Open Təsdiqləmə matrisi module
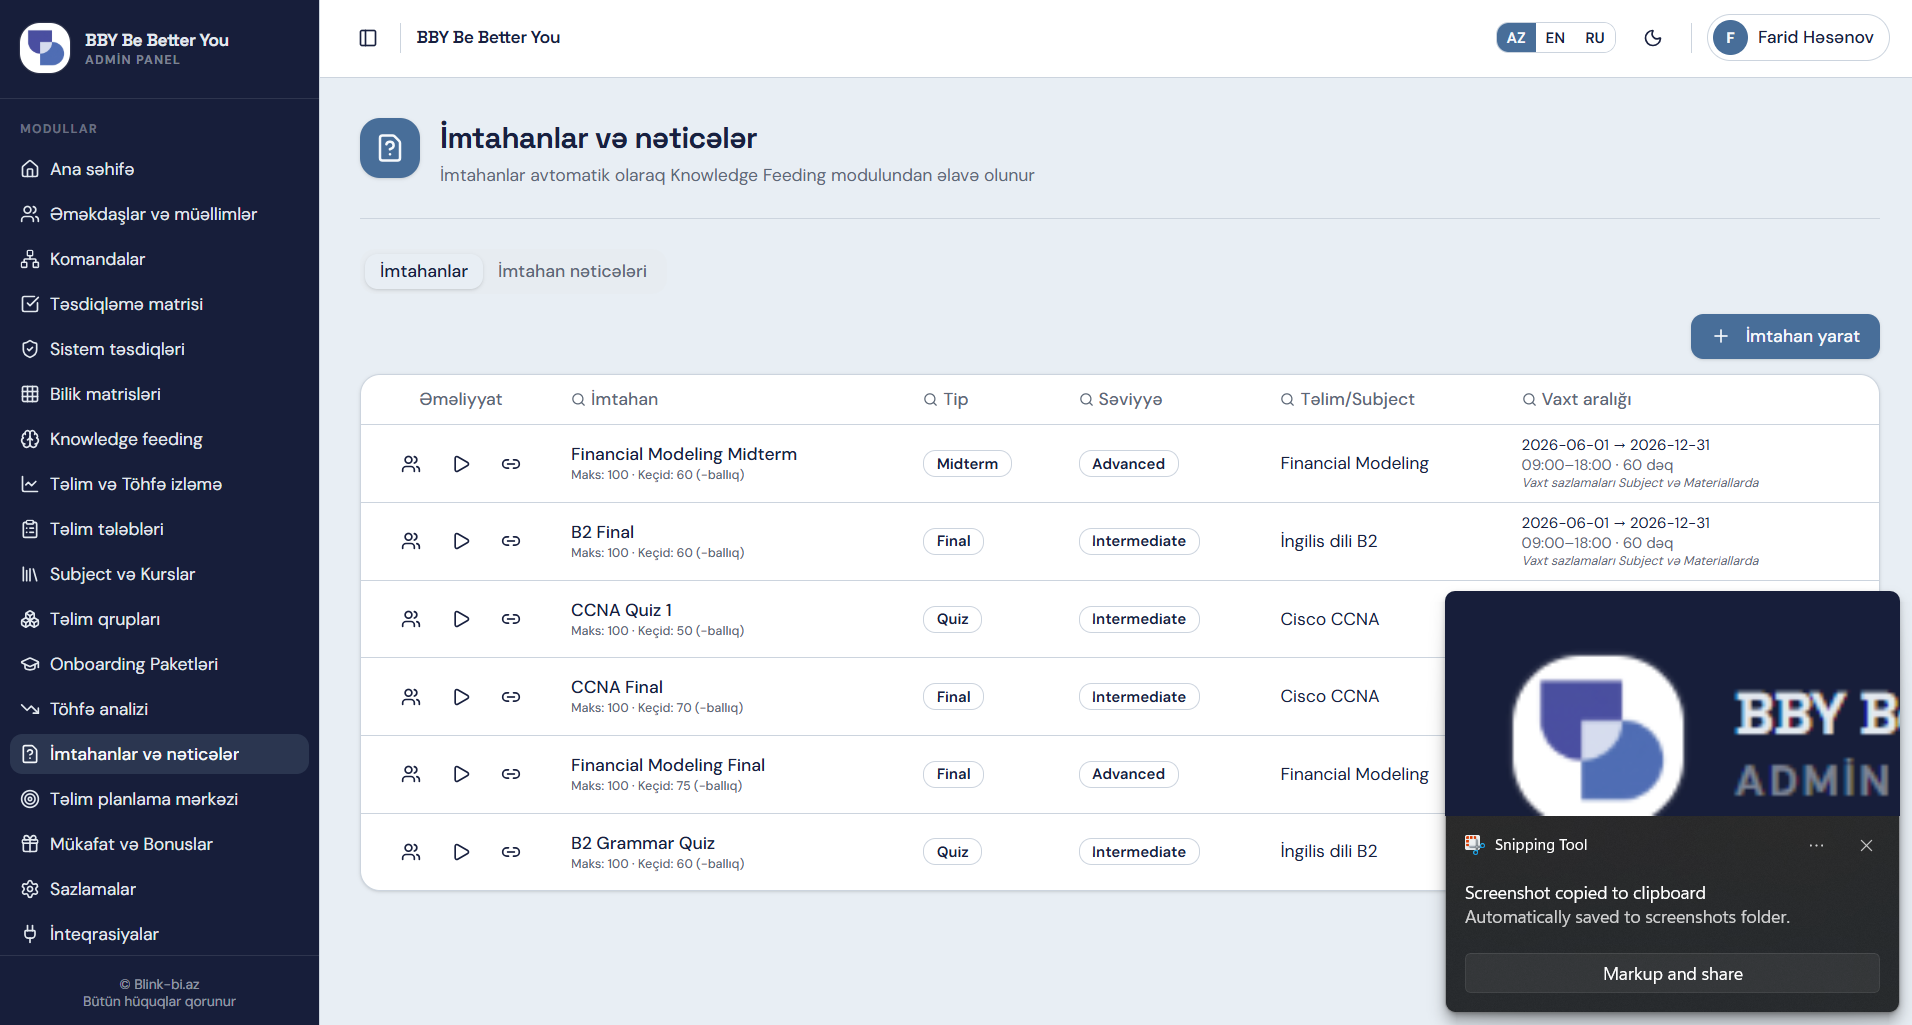This screenshot has width=1912, height=1025. [x=159, y=304]
